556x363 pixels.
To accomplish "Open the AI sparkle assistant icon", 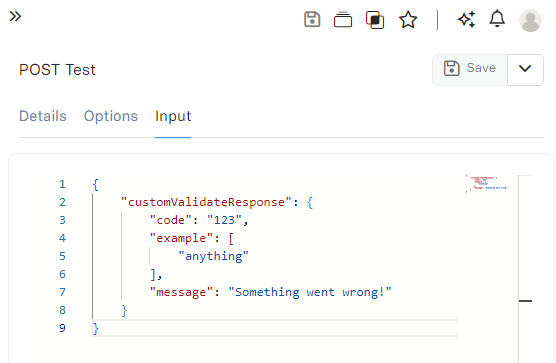I will point(467,19).
